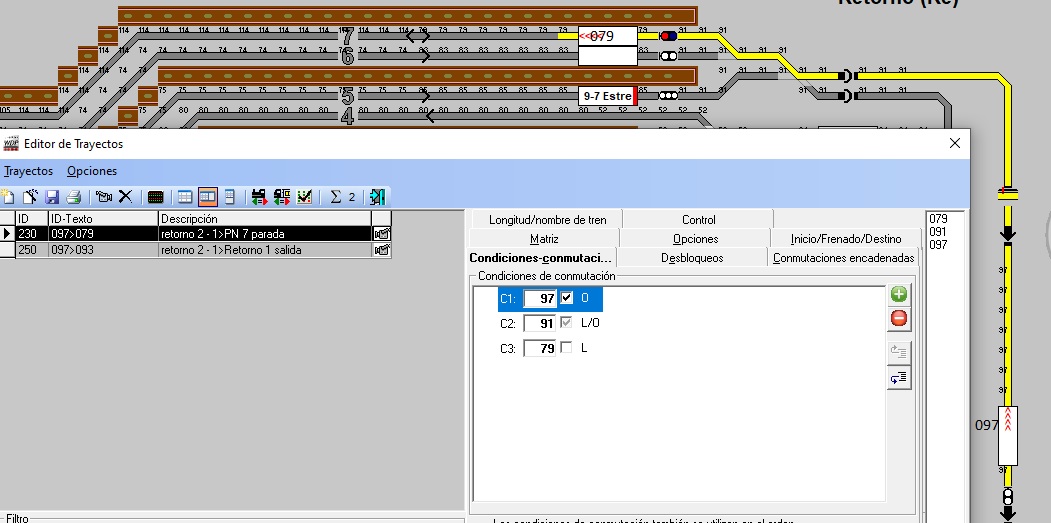Click the signal next to track 6 block
This screenshot has width=1051, height=523.
pyautogui.click(x=669, y=56)
